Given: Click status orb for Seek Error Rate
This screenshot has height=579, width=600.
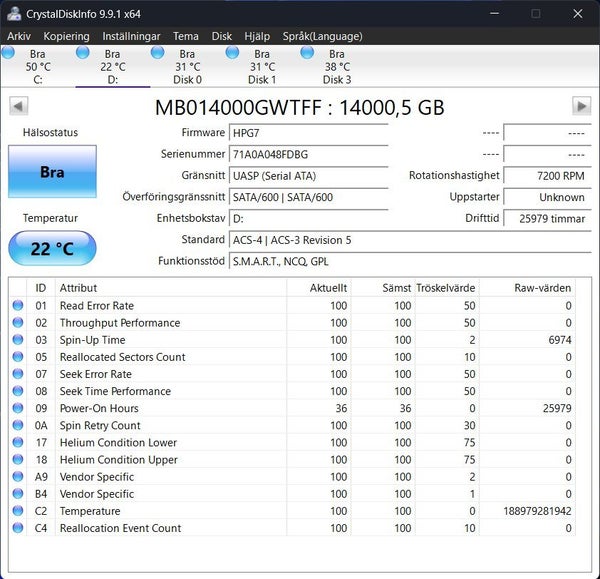Looking at the screenshot, I should coord(18,374).
